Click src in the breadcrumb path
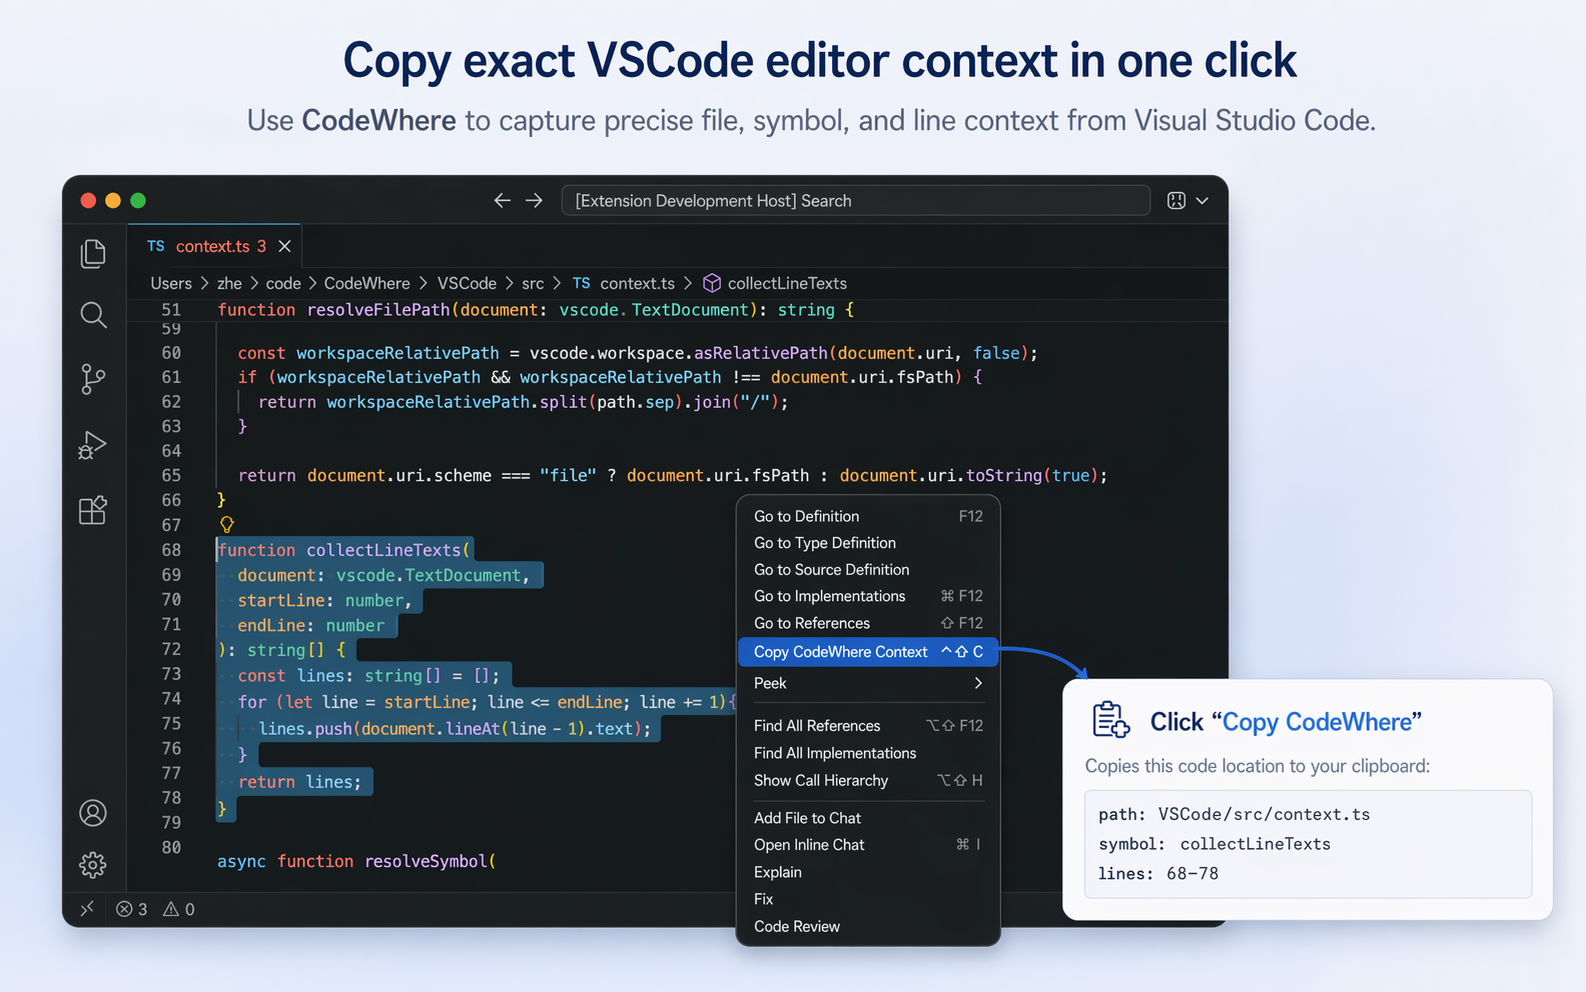 click(x=533, y=283)
